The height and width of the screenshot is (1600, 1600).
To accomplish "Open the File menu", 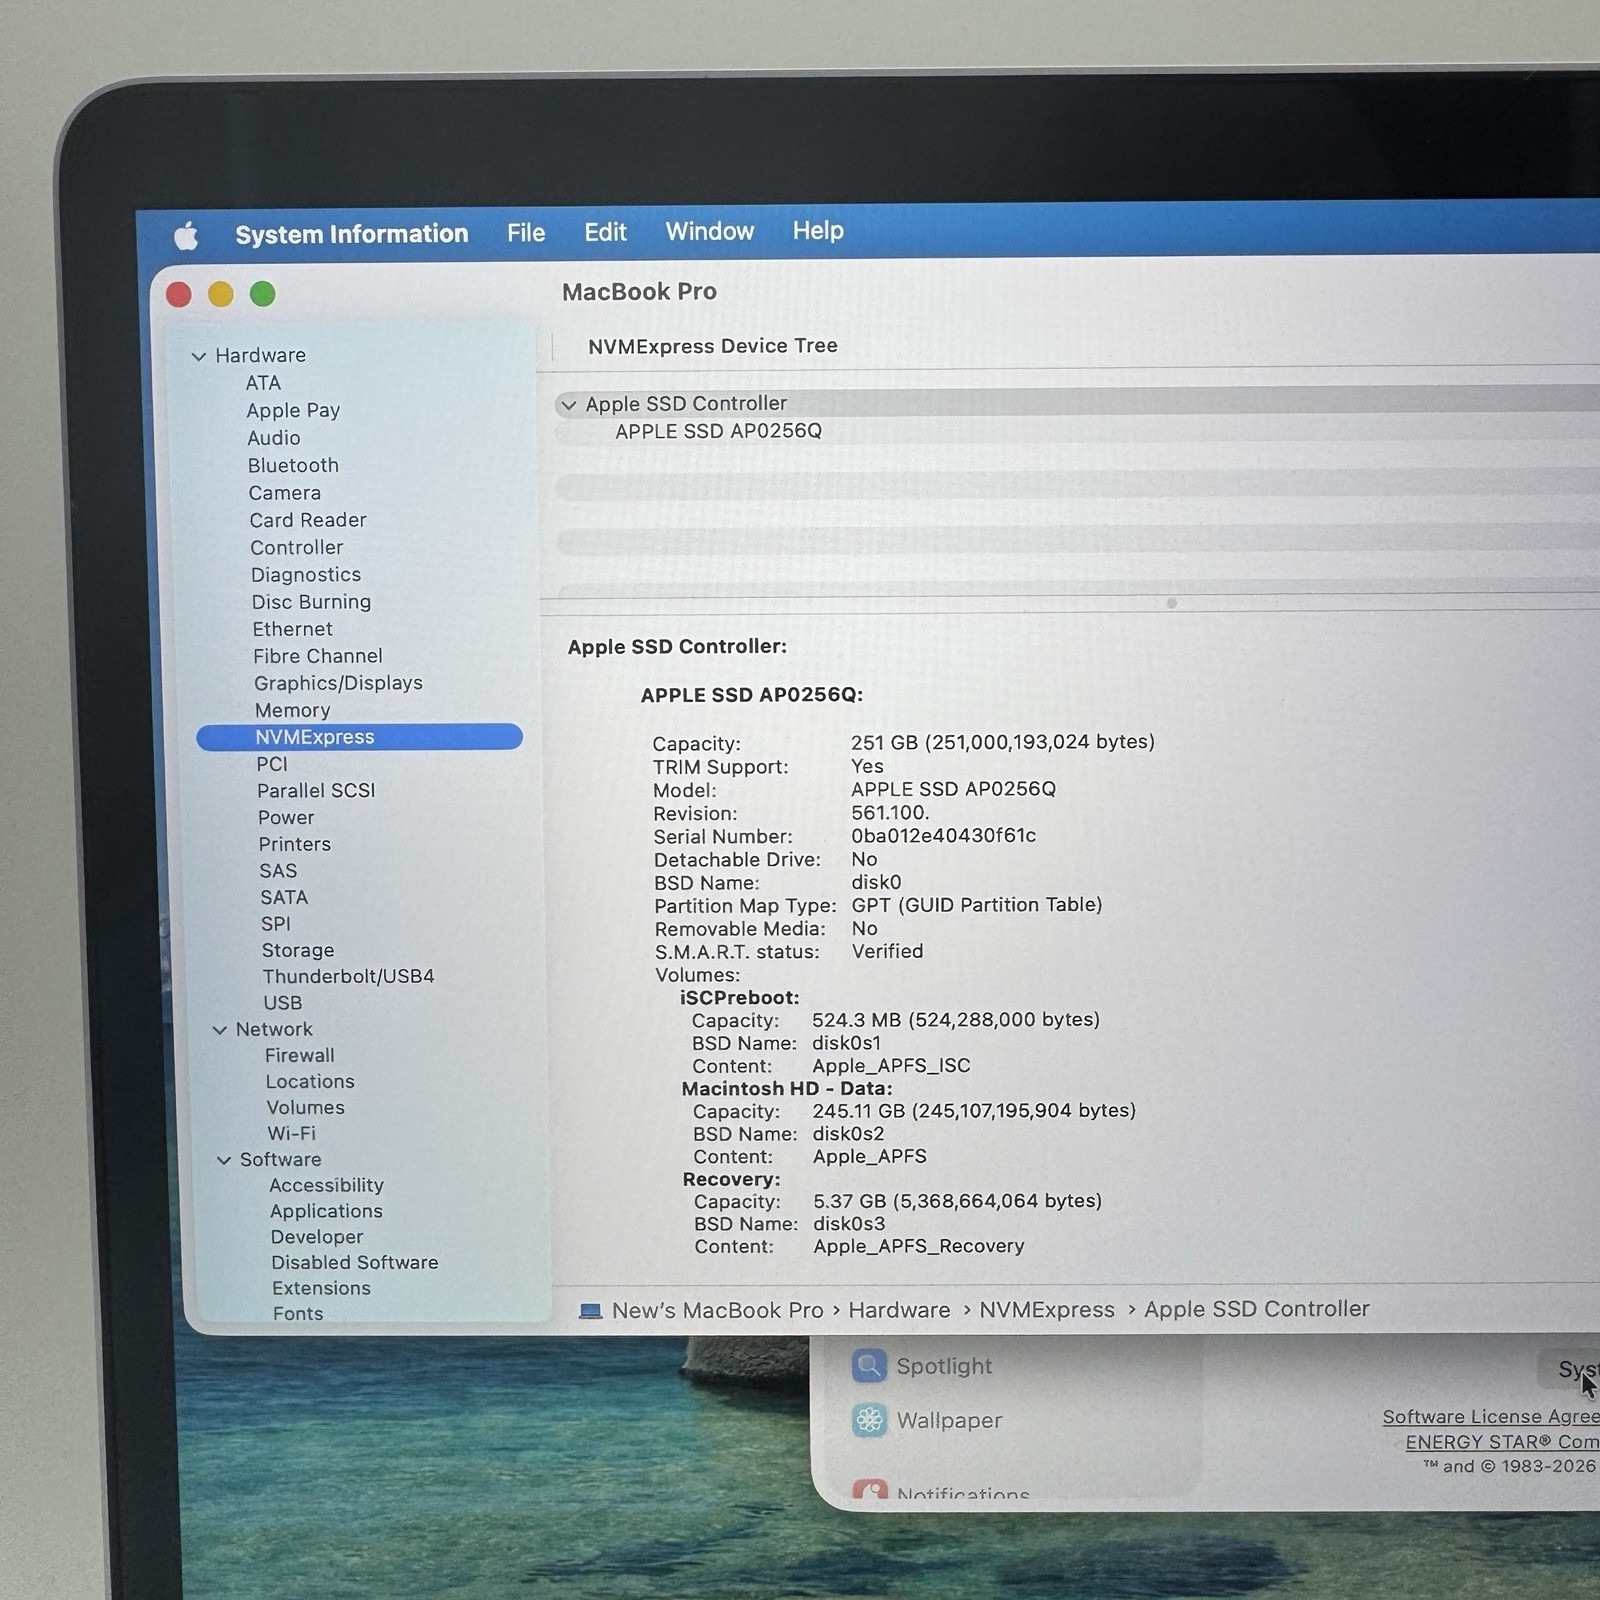I will [526, 233].
